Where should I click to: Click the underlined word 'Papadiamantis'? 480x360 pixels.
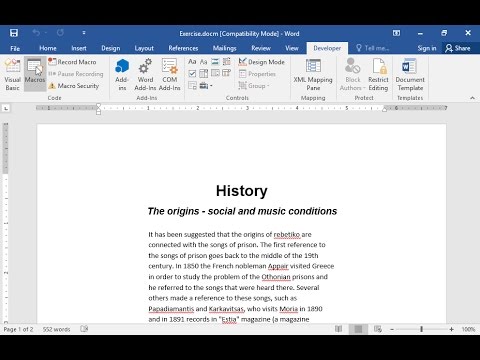[171, 309]
